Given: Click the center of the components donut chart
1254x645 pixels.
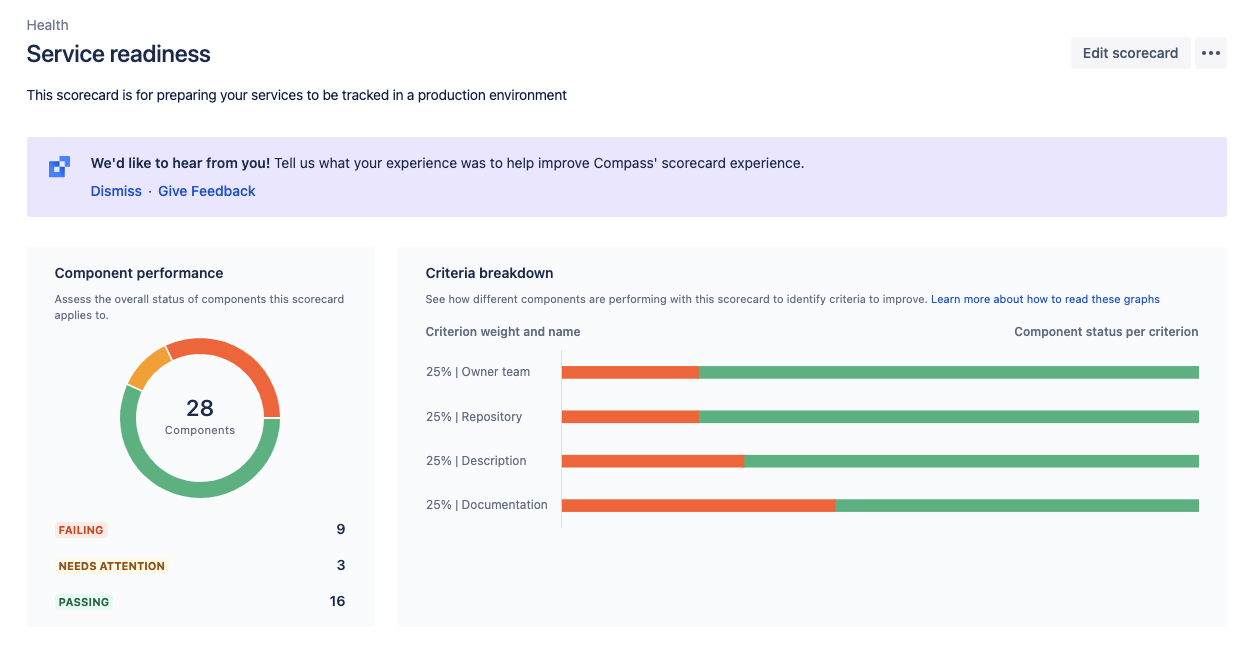Looking at the screenshot, I should click(200, 418).
